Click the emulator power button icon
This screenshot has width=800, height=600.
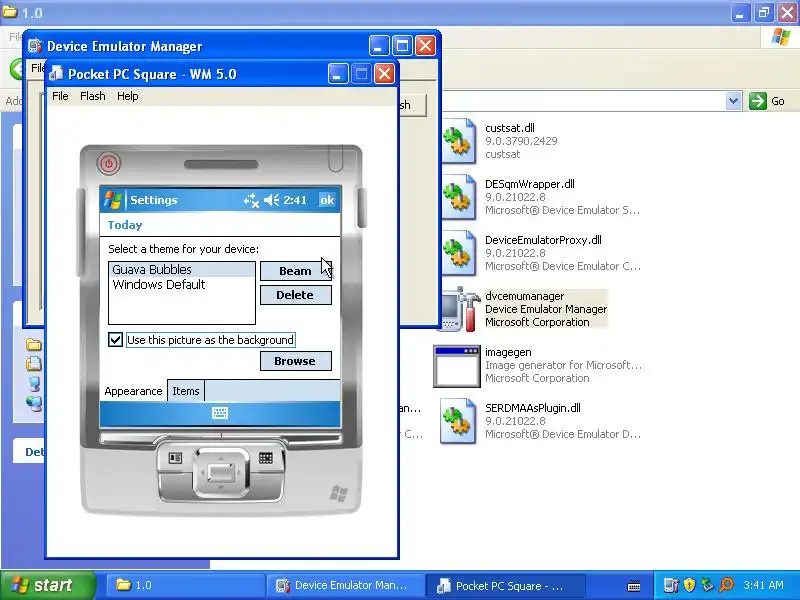pos(109,163)
